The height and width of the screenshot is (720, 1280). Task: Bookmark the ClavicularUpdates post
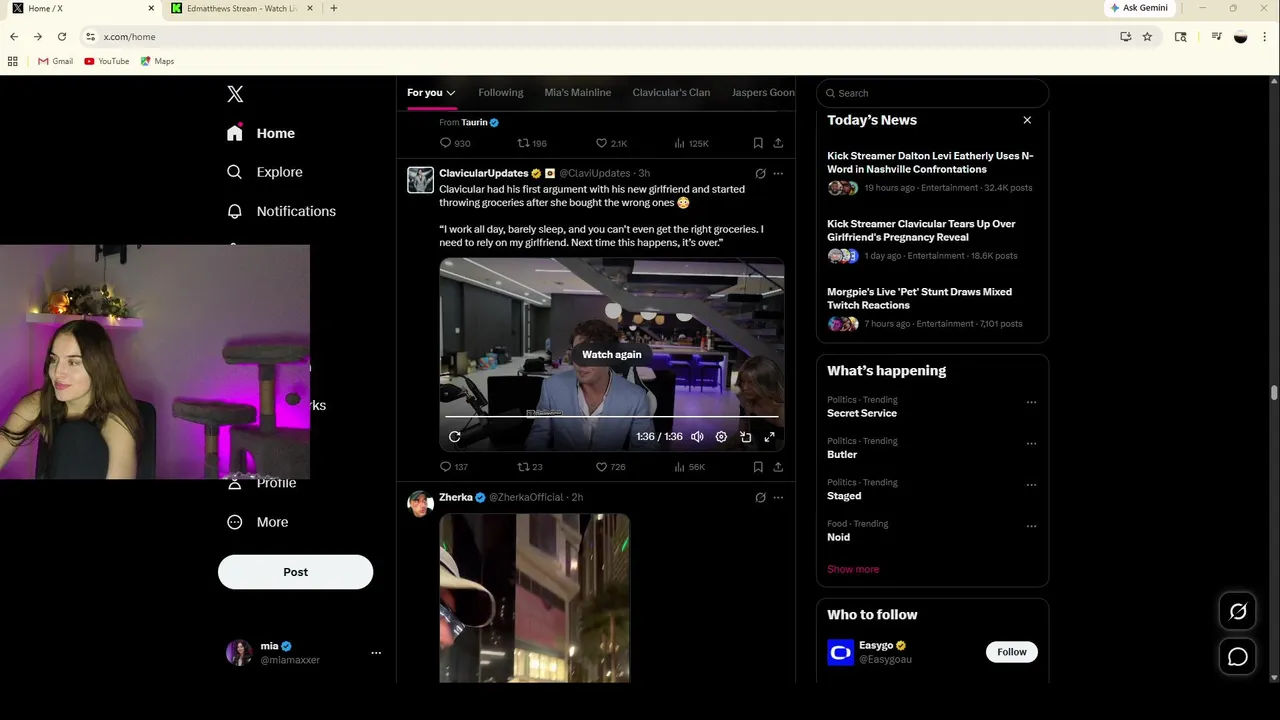[x=758, y=467]
